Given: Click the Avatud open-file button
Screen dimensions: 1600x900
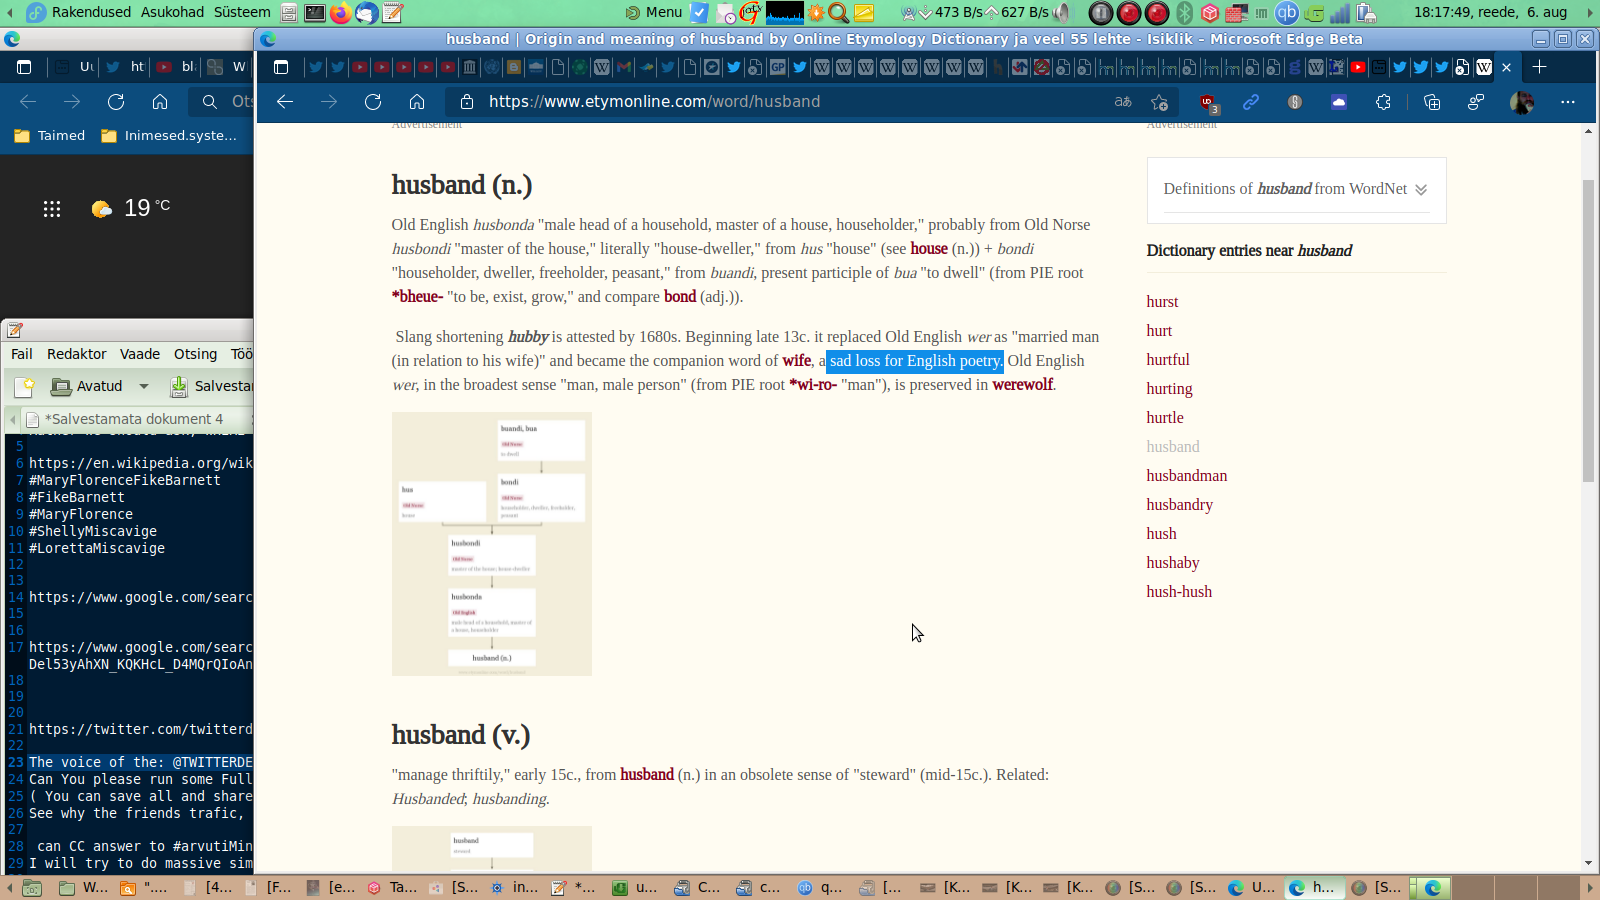Looking at the screenshot, I should click(87, 386).
